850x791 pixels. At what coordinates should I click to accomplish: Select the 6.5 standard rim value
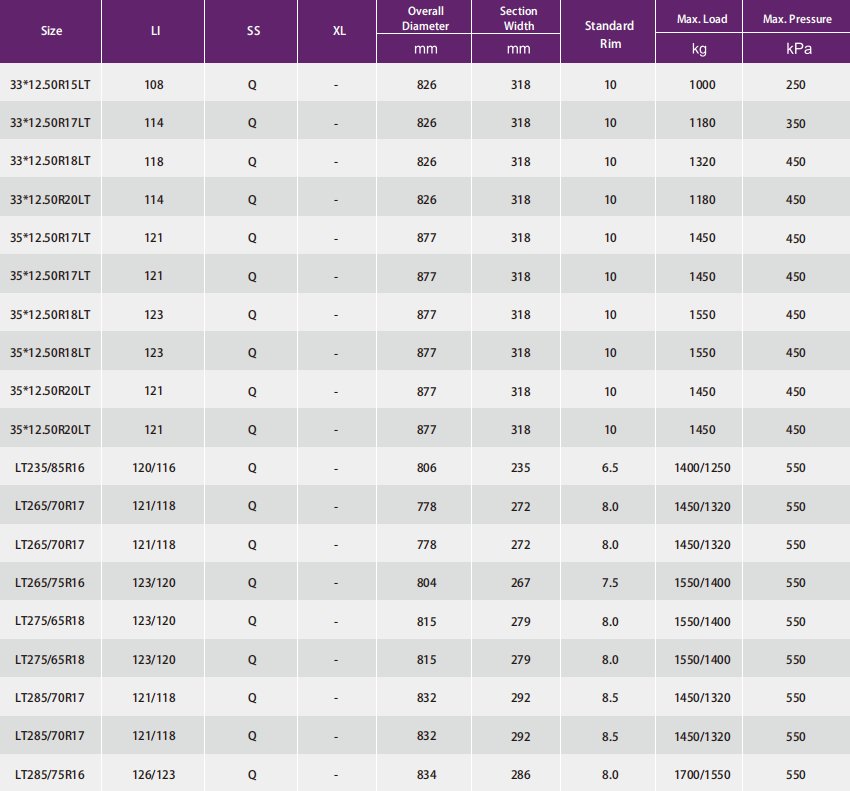(x=610, y=468)
